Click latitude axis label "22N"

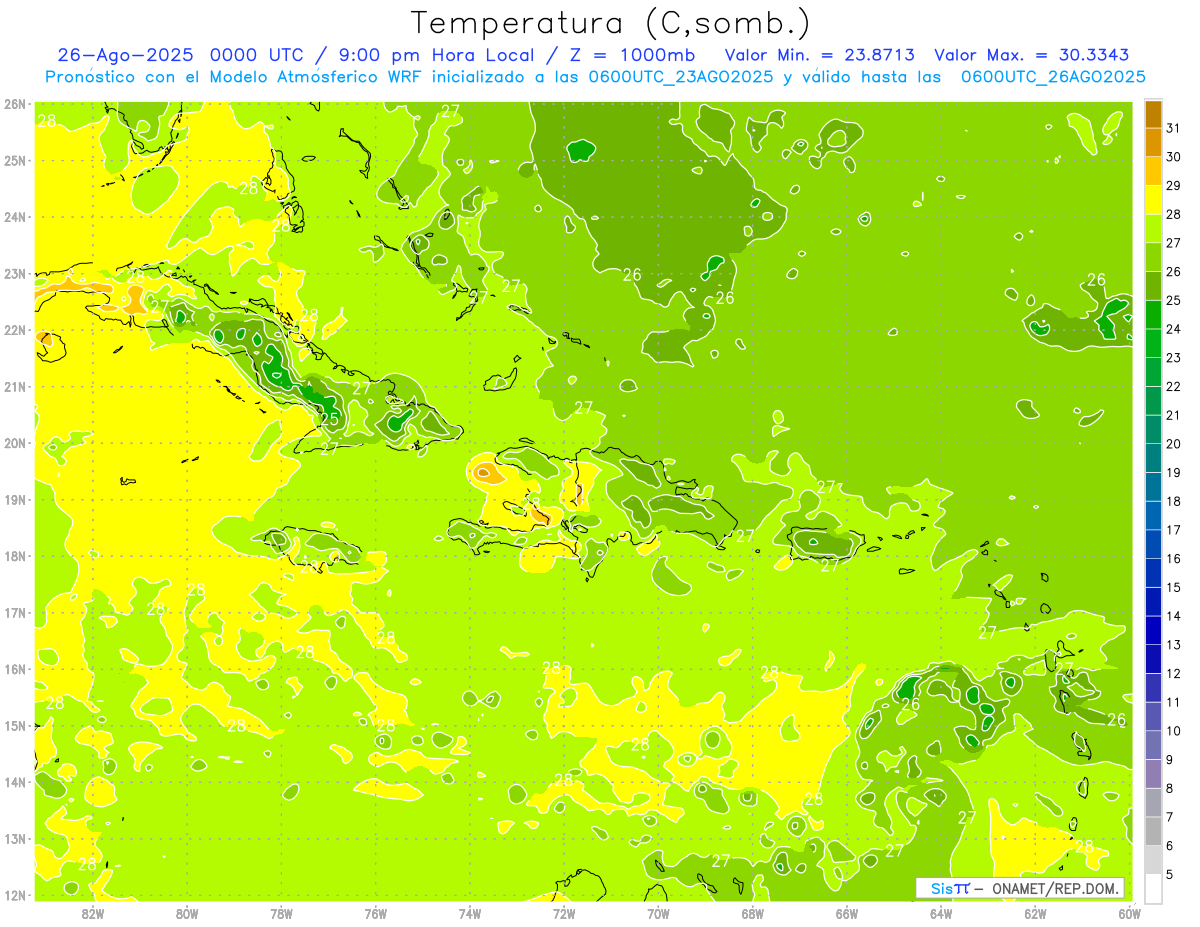15,330
